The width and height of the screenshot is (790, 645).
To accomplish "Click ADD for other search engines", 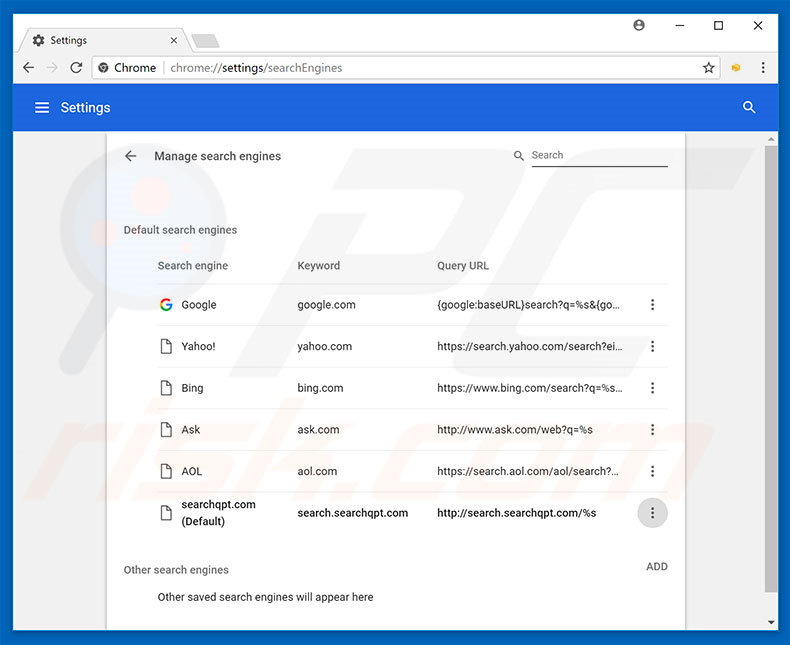I will 656,566.
